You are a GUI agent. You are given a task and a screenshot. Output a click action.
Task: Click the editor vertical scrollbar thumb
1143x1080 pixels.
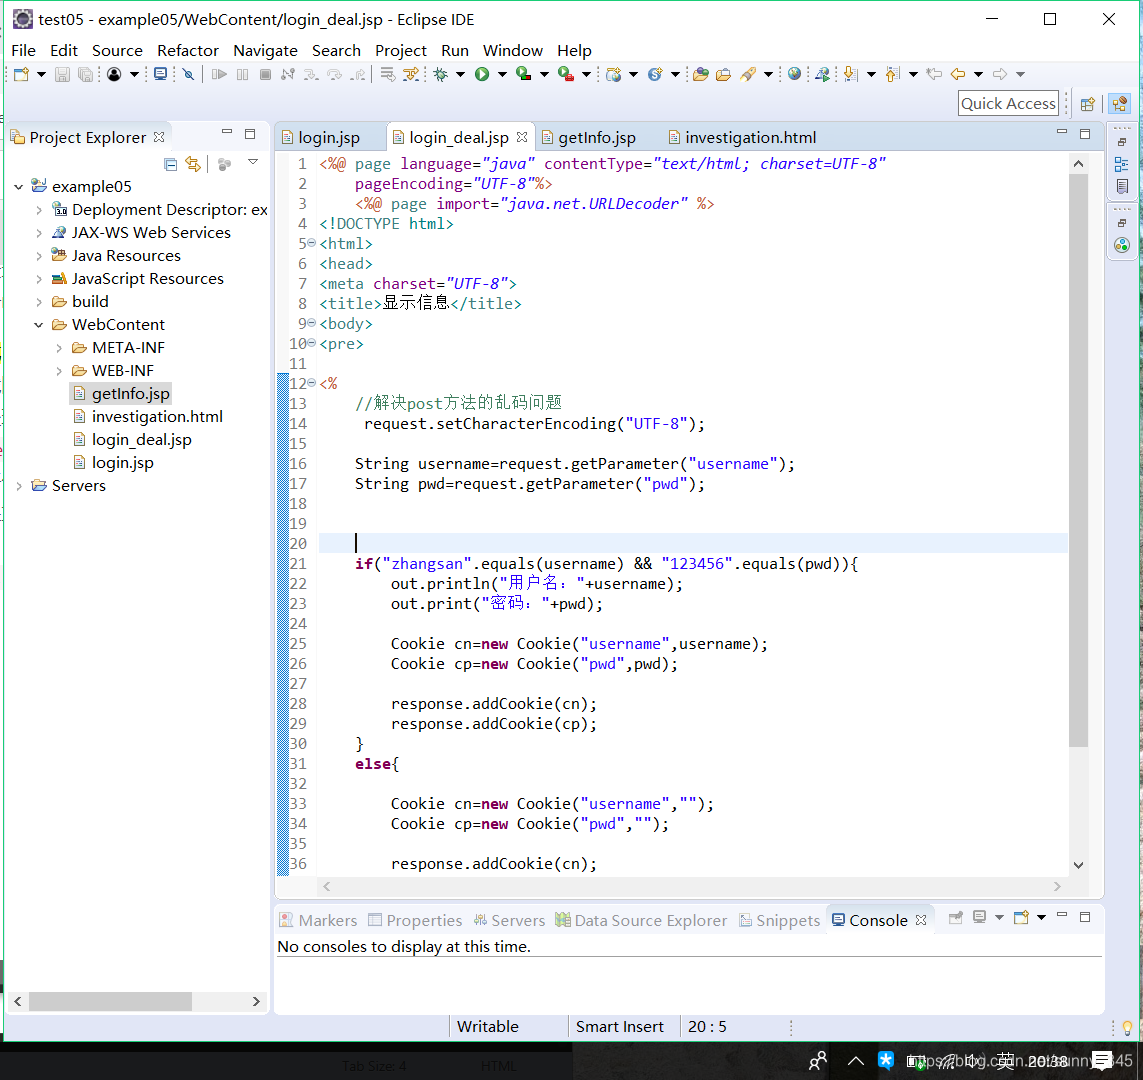1078,461
